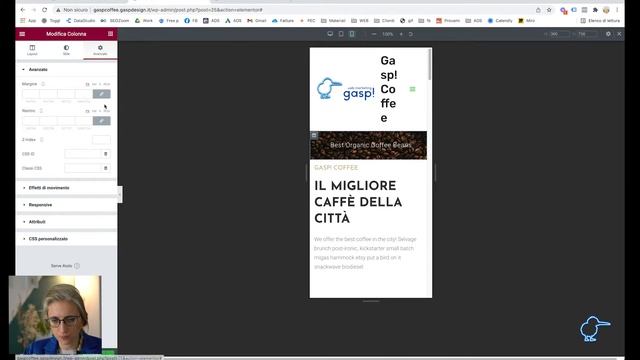Zoom in the preview scale

(401, 34)
